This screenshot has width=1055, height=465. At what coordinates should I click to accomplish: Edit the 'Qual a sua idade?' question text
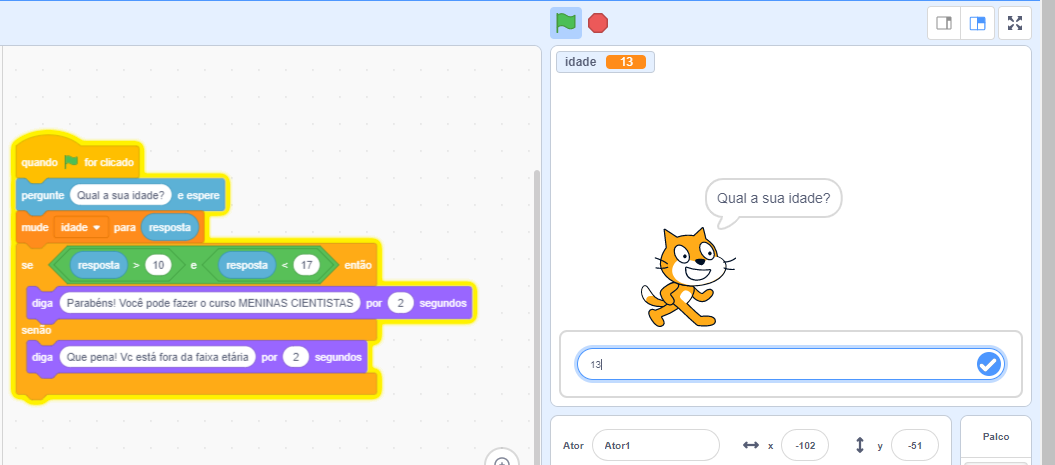[x=120, y=194]
